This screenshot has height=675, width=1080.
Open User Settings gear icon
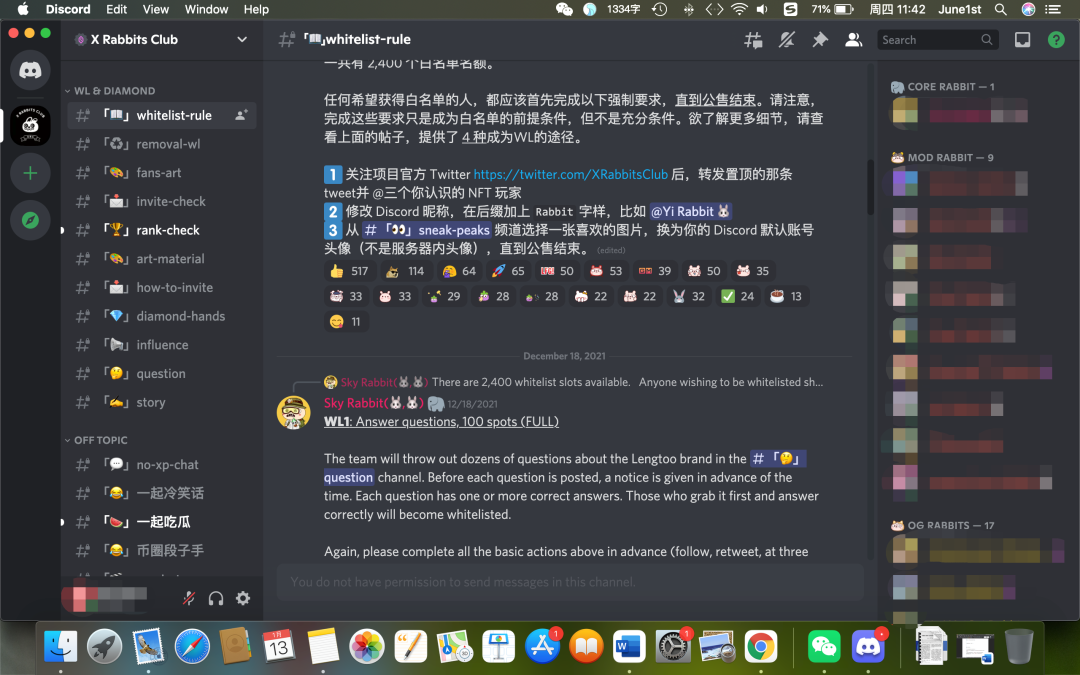tap(243, 598)
